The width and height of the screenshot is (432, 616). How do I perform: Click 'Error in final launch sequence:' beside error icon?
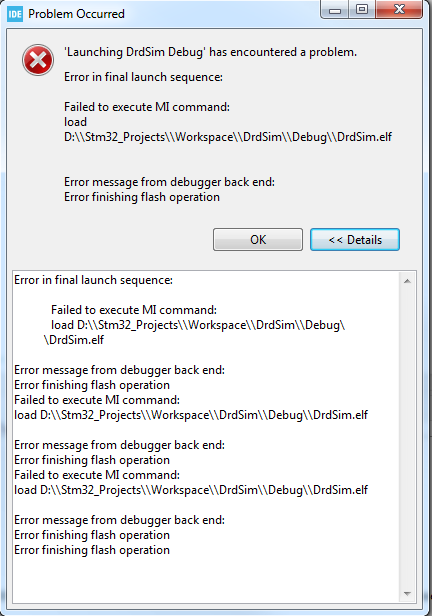143,77
